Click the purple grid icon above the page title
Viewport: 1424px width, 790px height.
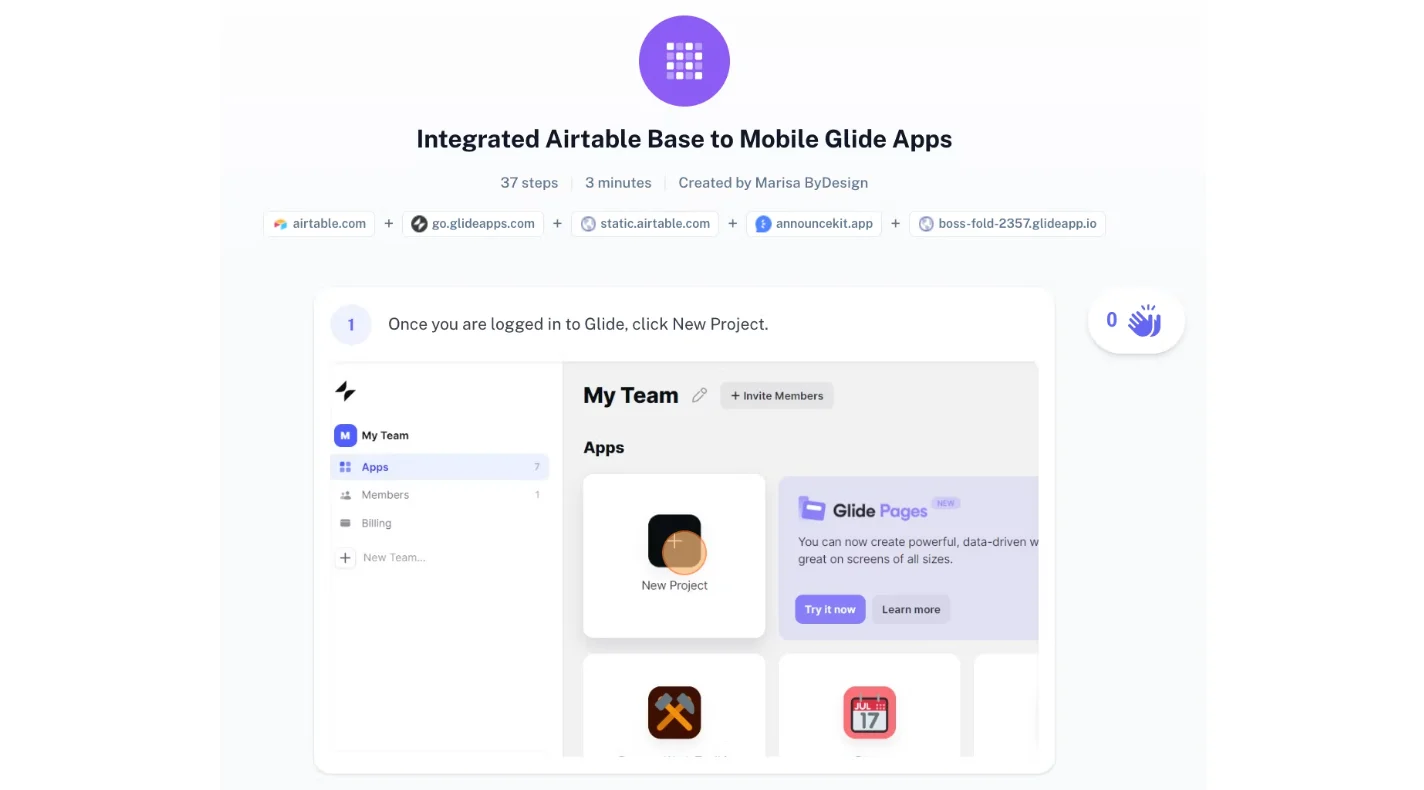pos(684,60)
